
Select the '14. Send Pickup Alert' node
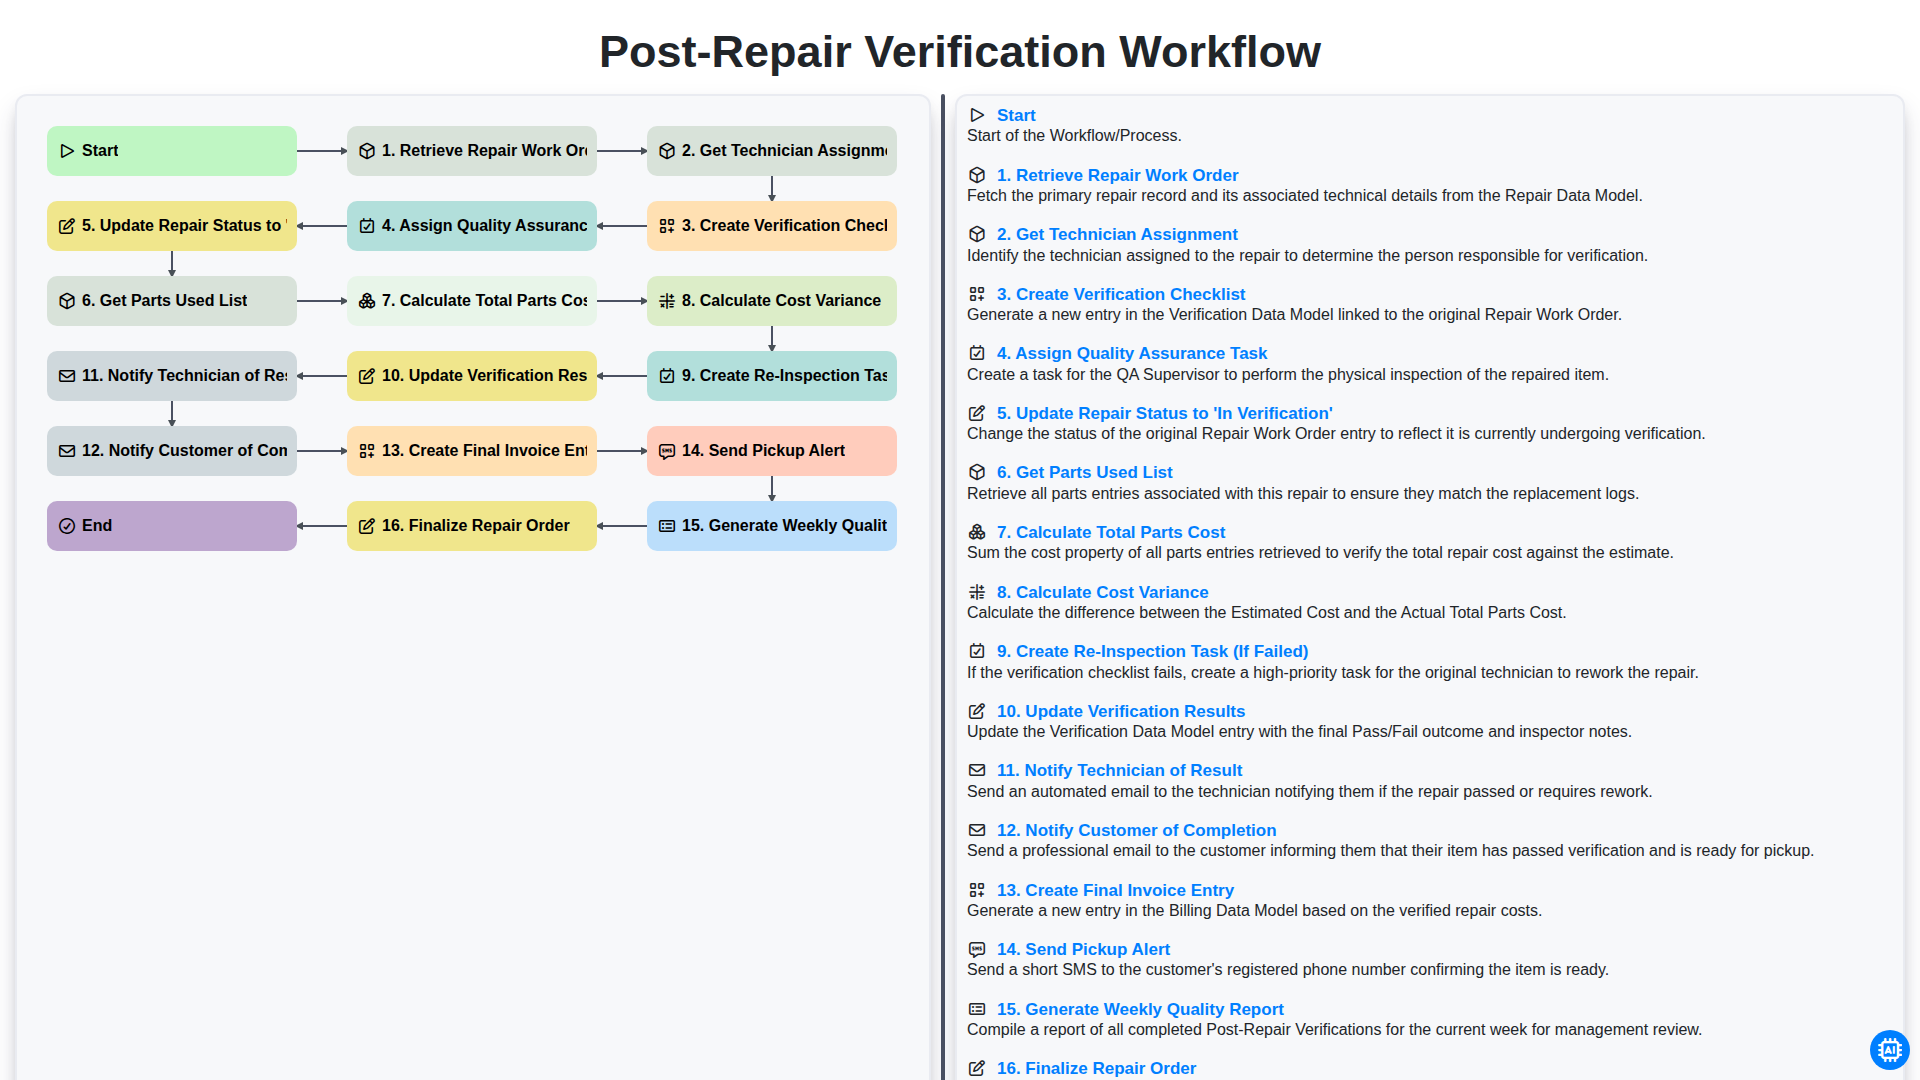772,451
